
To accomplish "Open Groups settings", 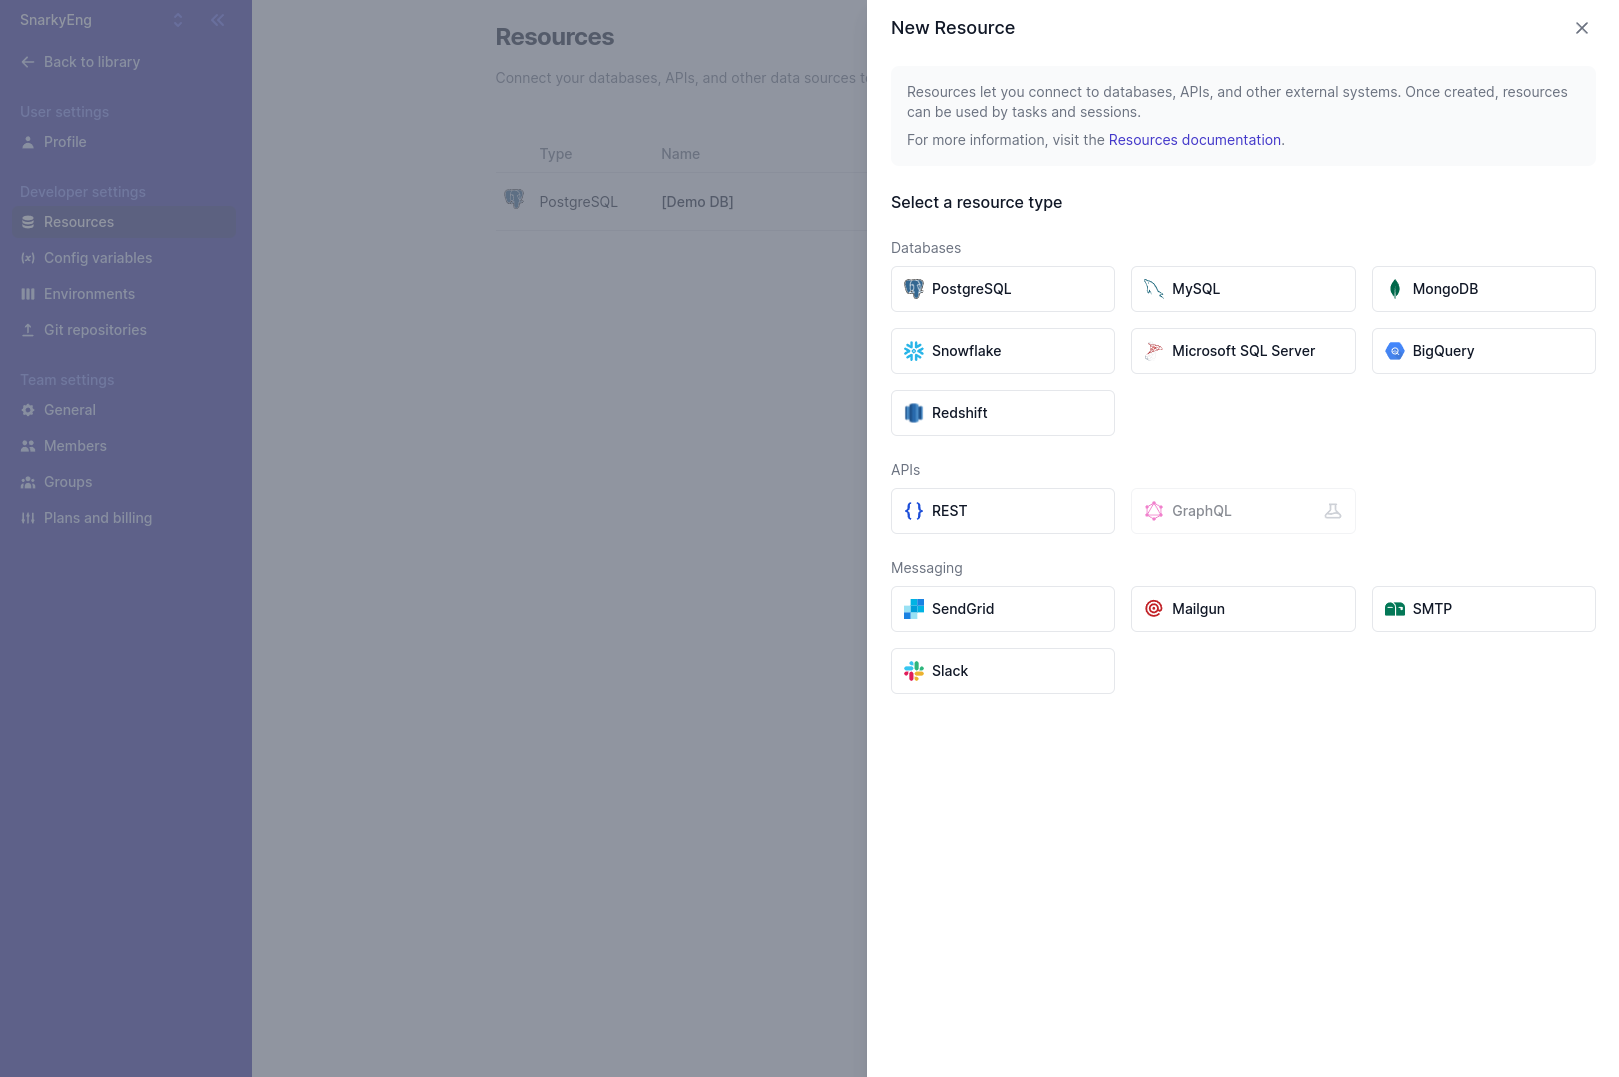I will (124, 482).
